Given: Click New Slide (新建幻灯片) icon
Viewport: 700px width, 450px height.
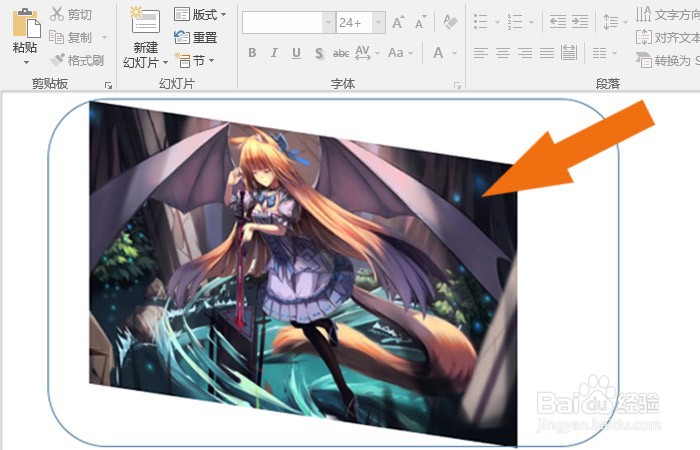Looking at the screenshot, I should pyautogui.click(x=145, y=21).
